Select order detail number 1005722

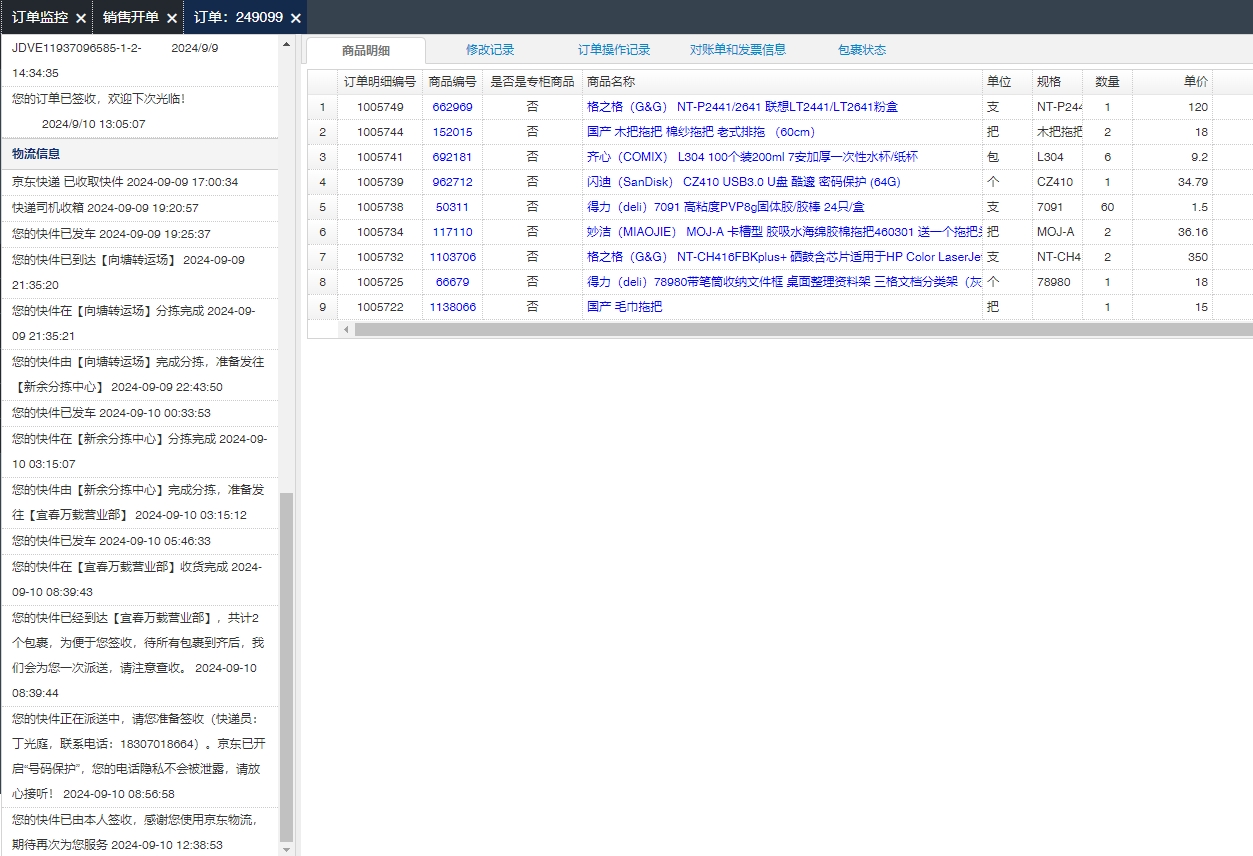pyautogui.click(x=380, y=307)
